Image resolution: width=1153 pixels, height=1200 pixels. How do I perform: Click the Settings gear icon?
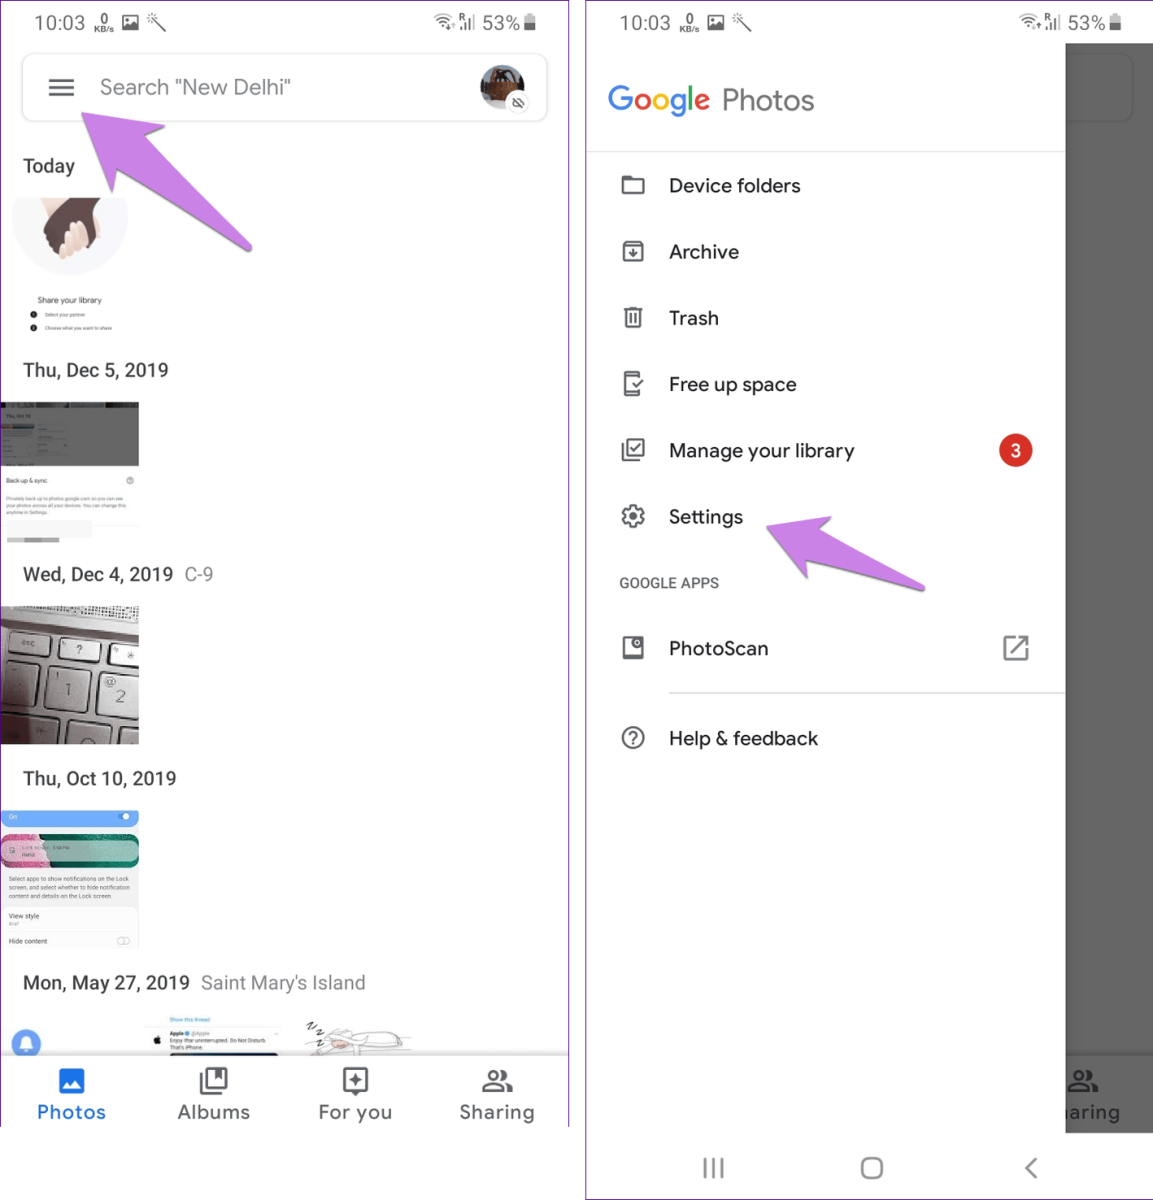pos(633,516)
